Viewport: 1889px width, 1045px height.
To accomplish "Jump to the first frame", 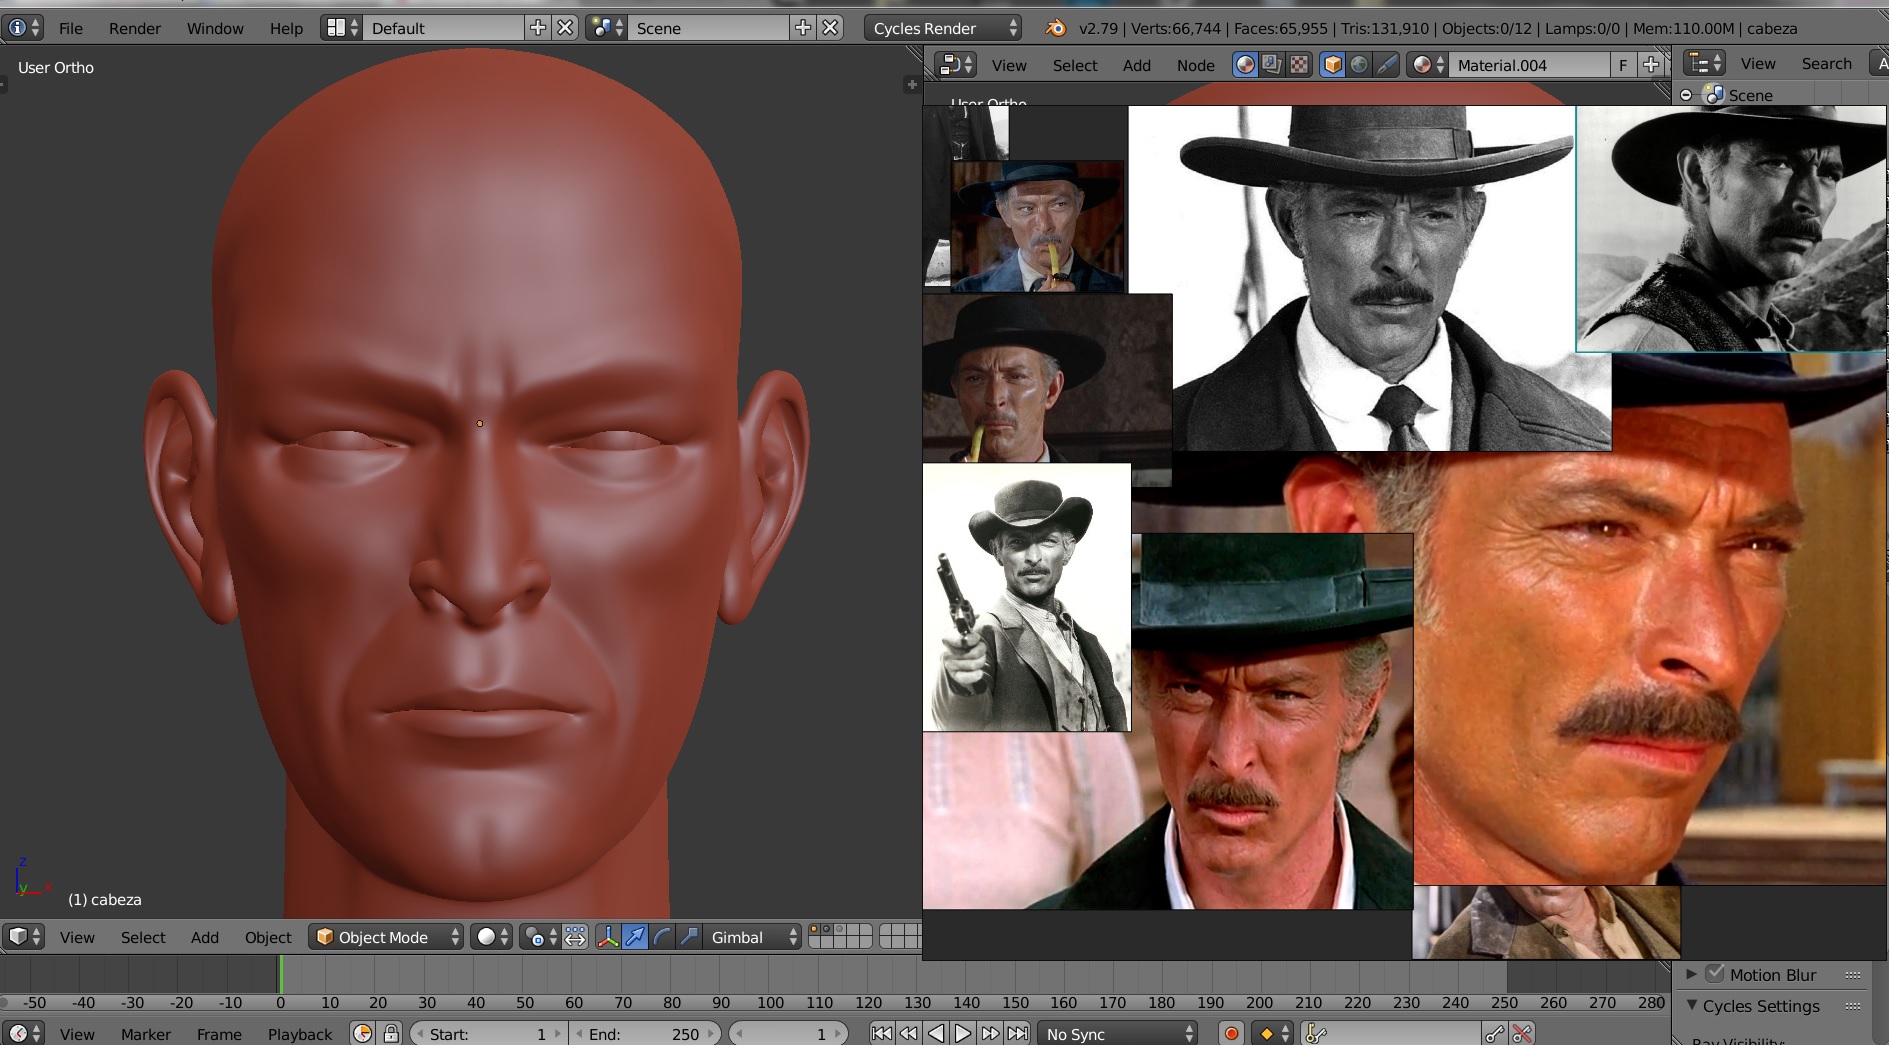I will 881,1034.
